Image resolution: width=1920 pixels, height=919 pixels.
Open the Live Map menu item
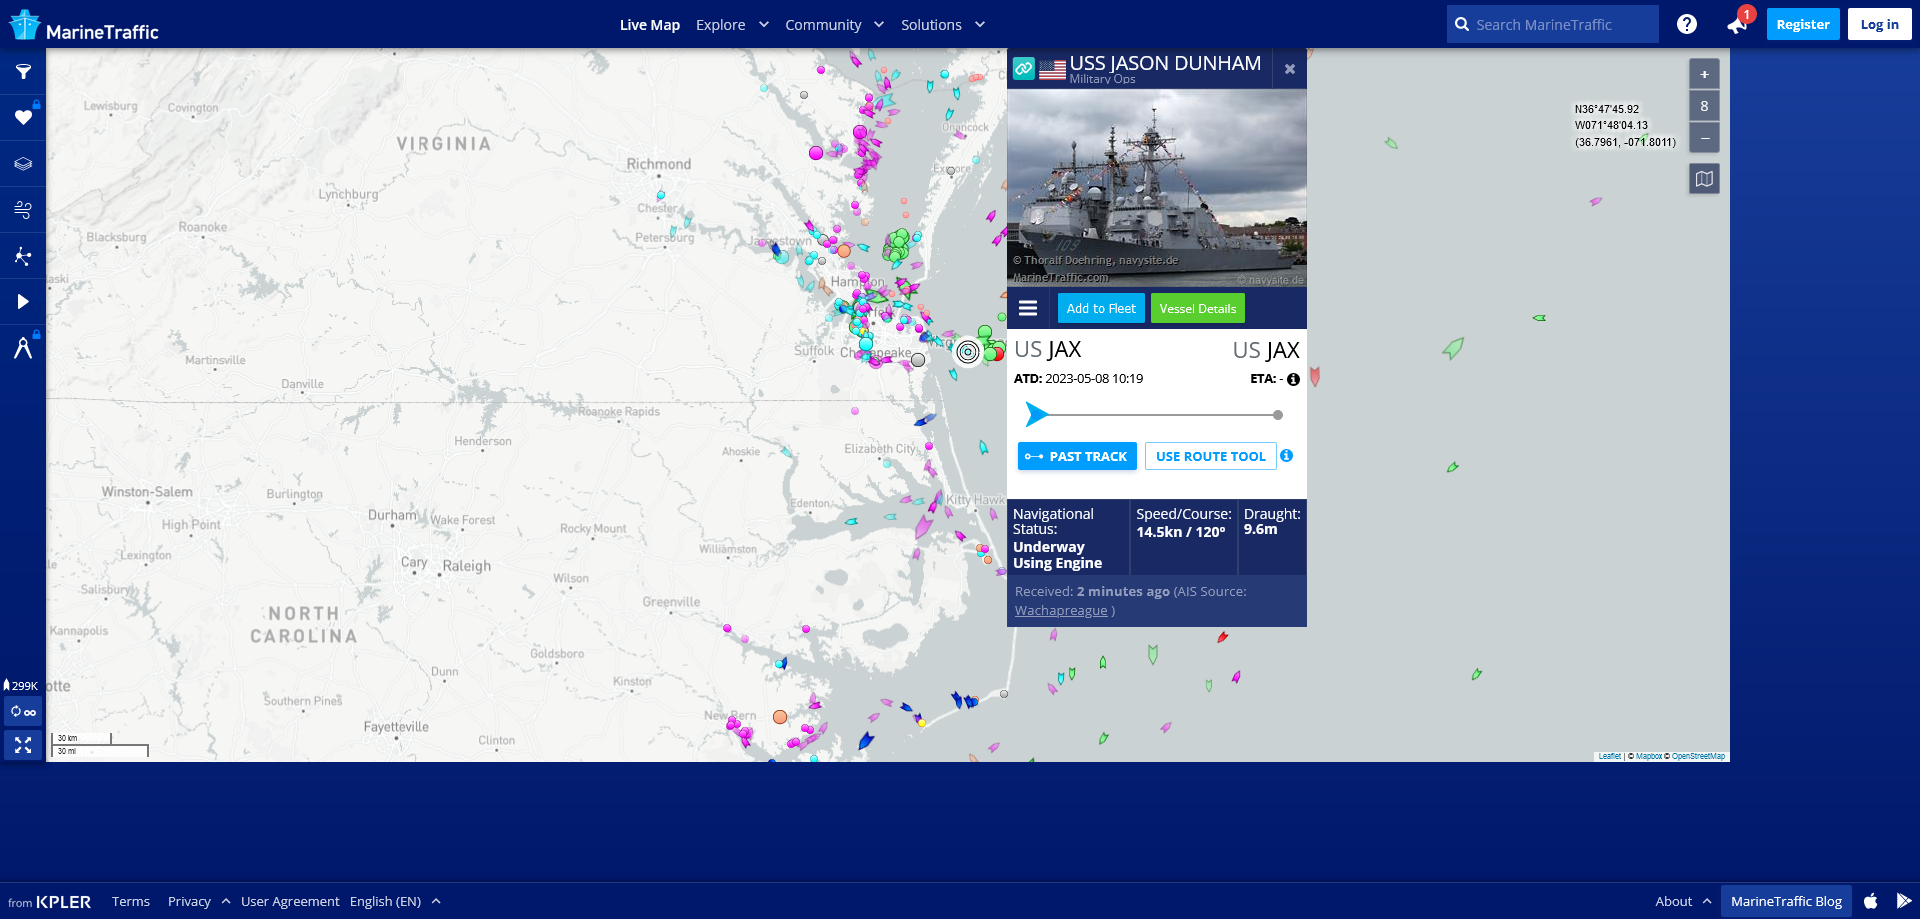pos(650,25)
